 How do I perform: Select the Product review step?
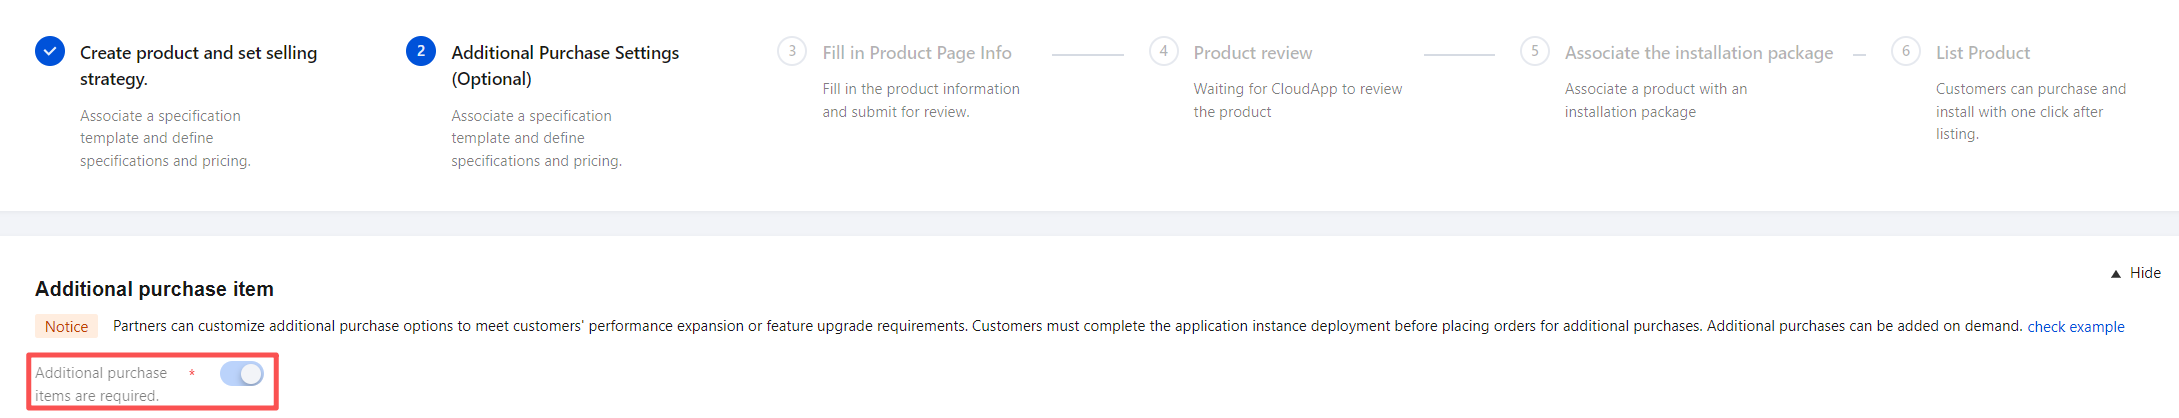pos(1252,53)
